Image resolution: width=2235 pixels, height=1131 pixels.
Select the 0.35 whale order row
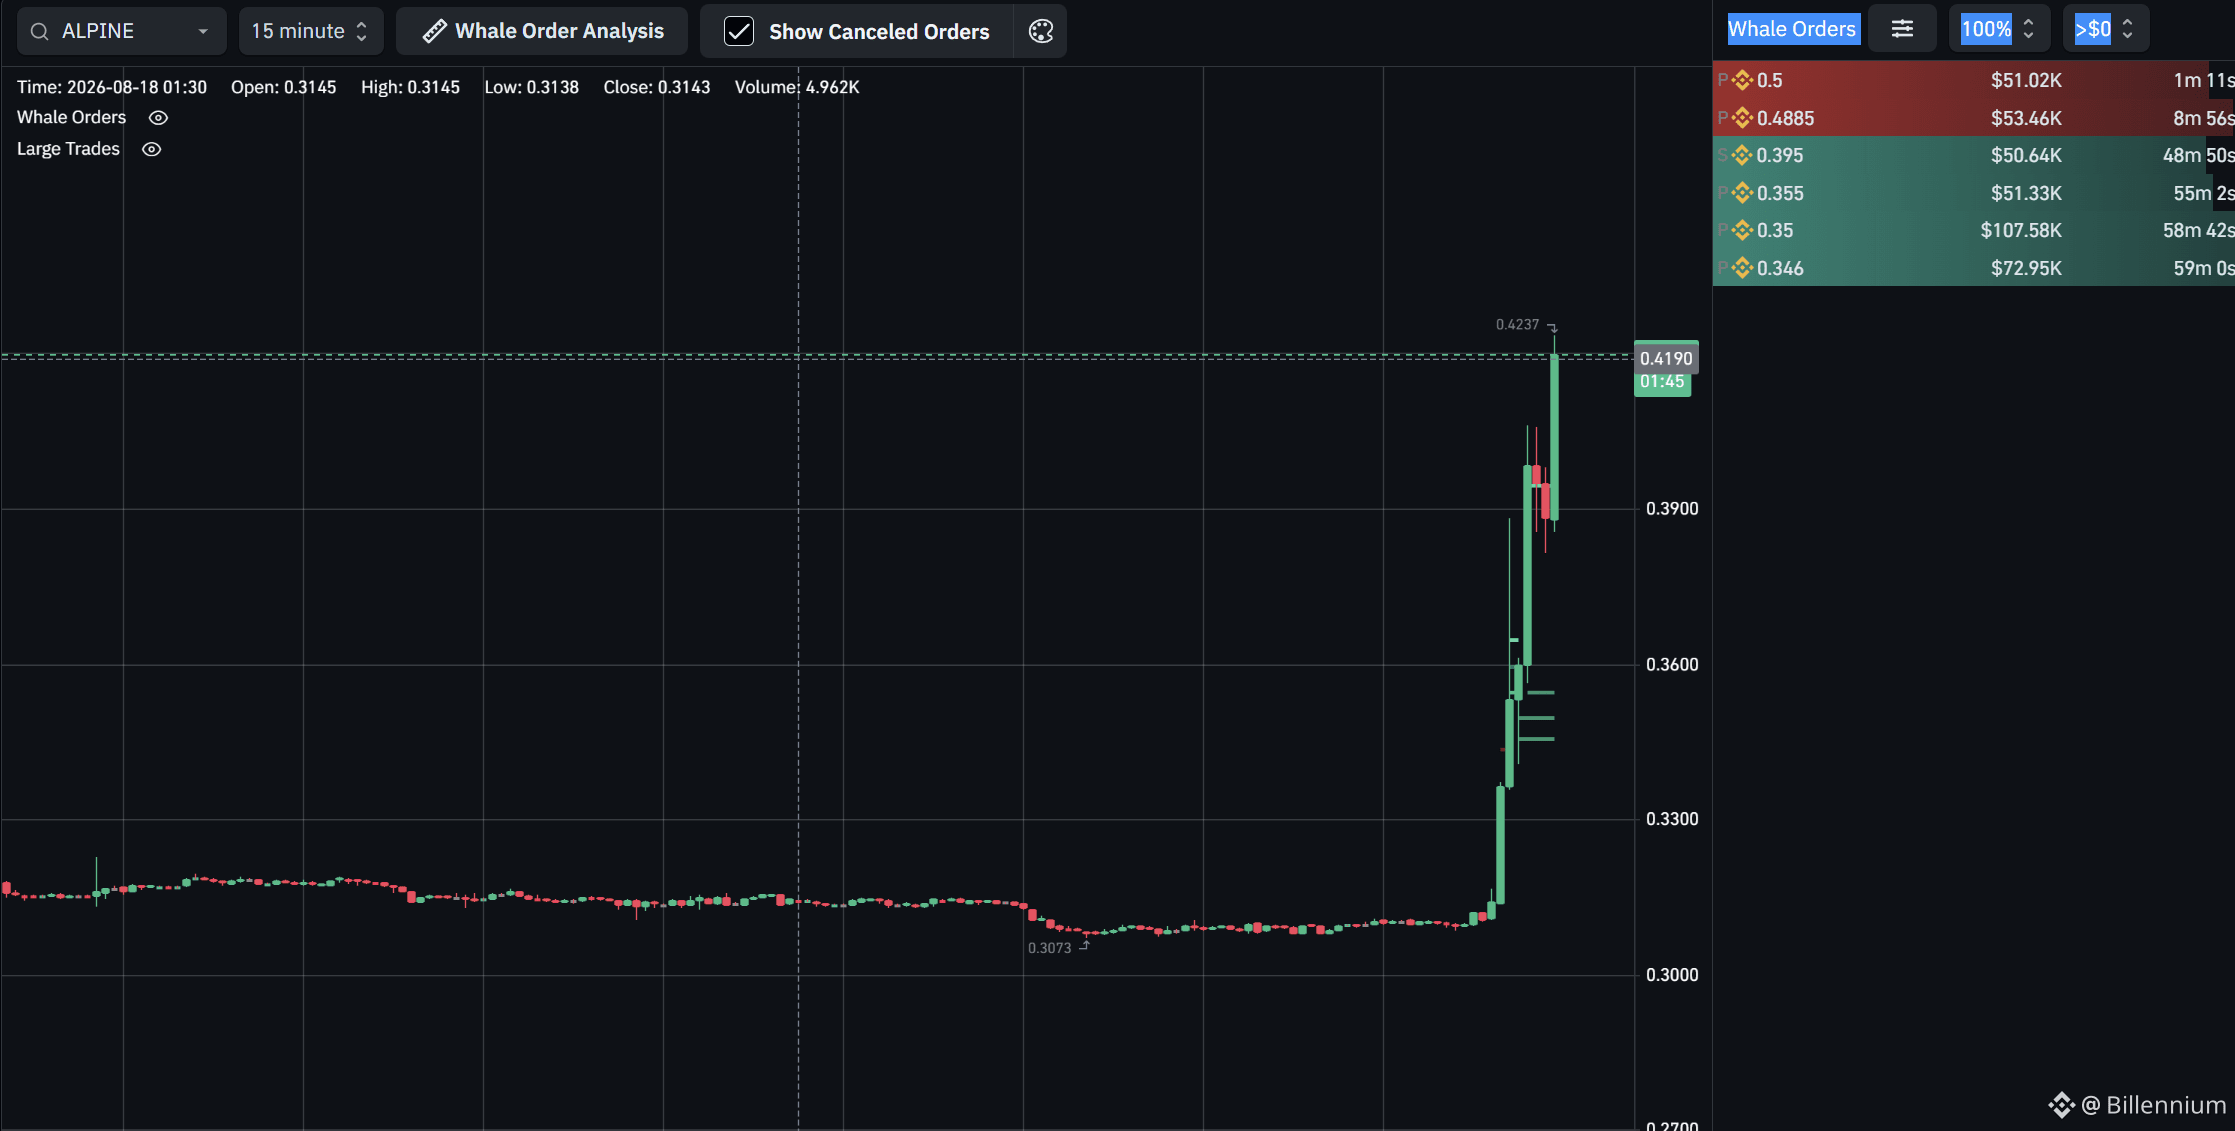pos(1973,230)
